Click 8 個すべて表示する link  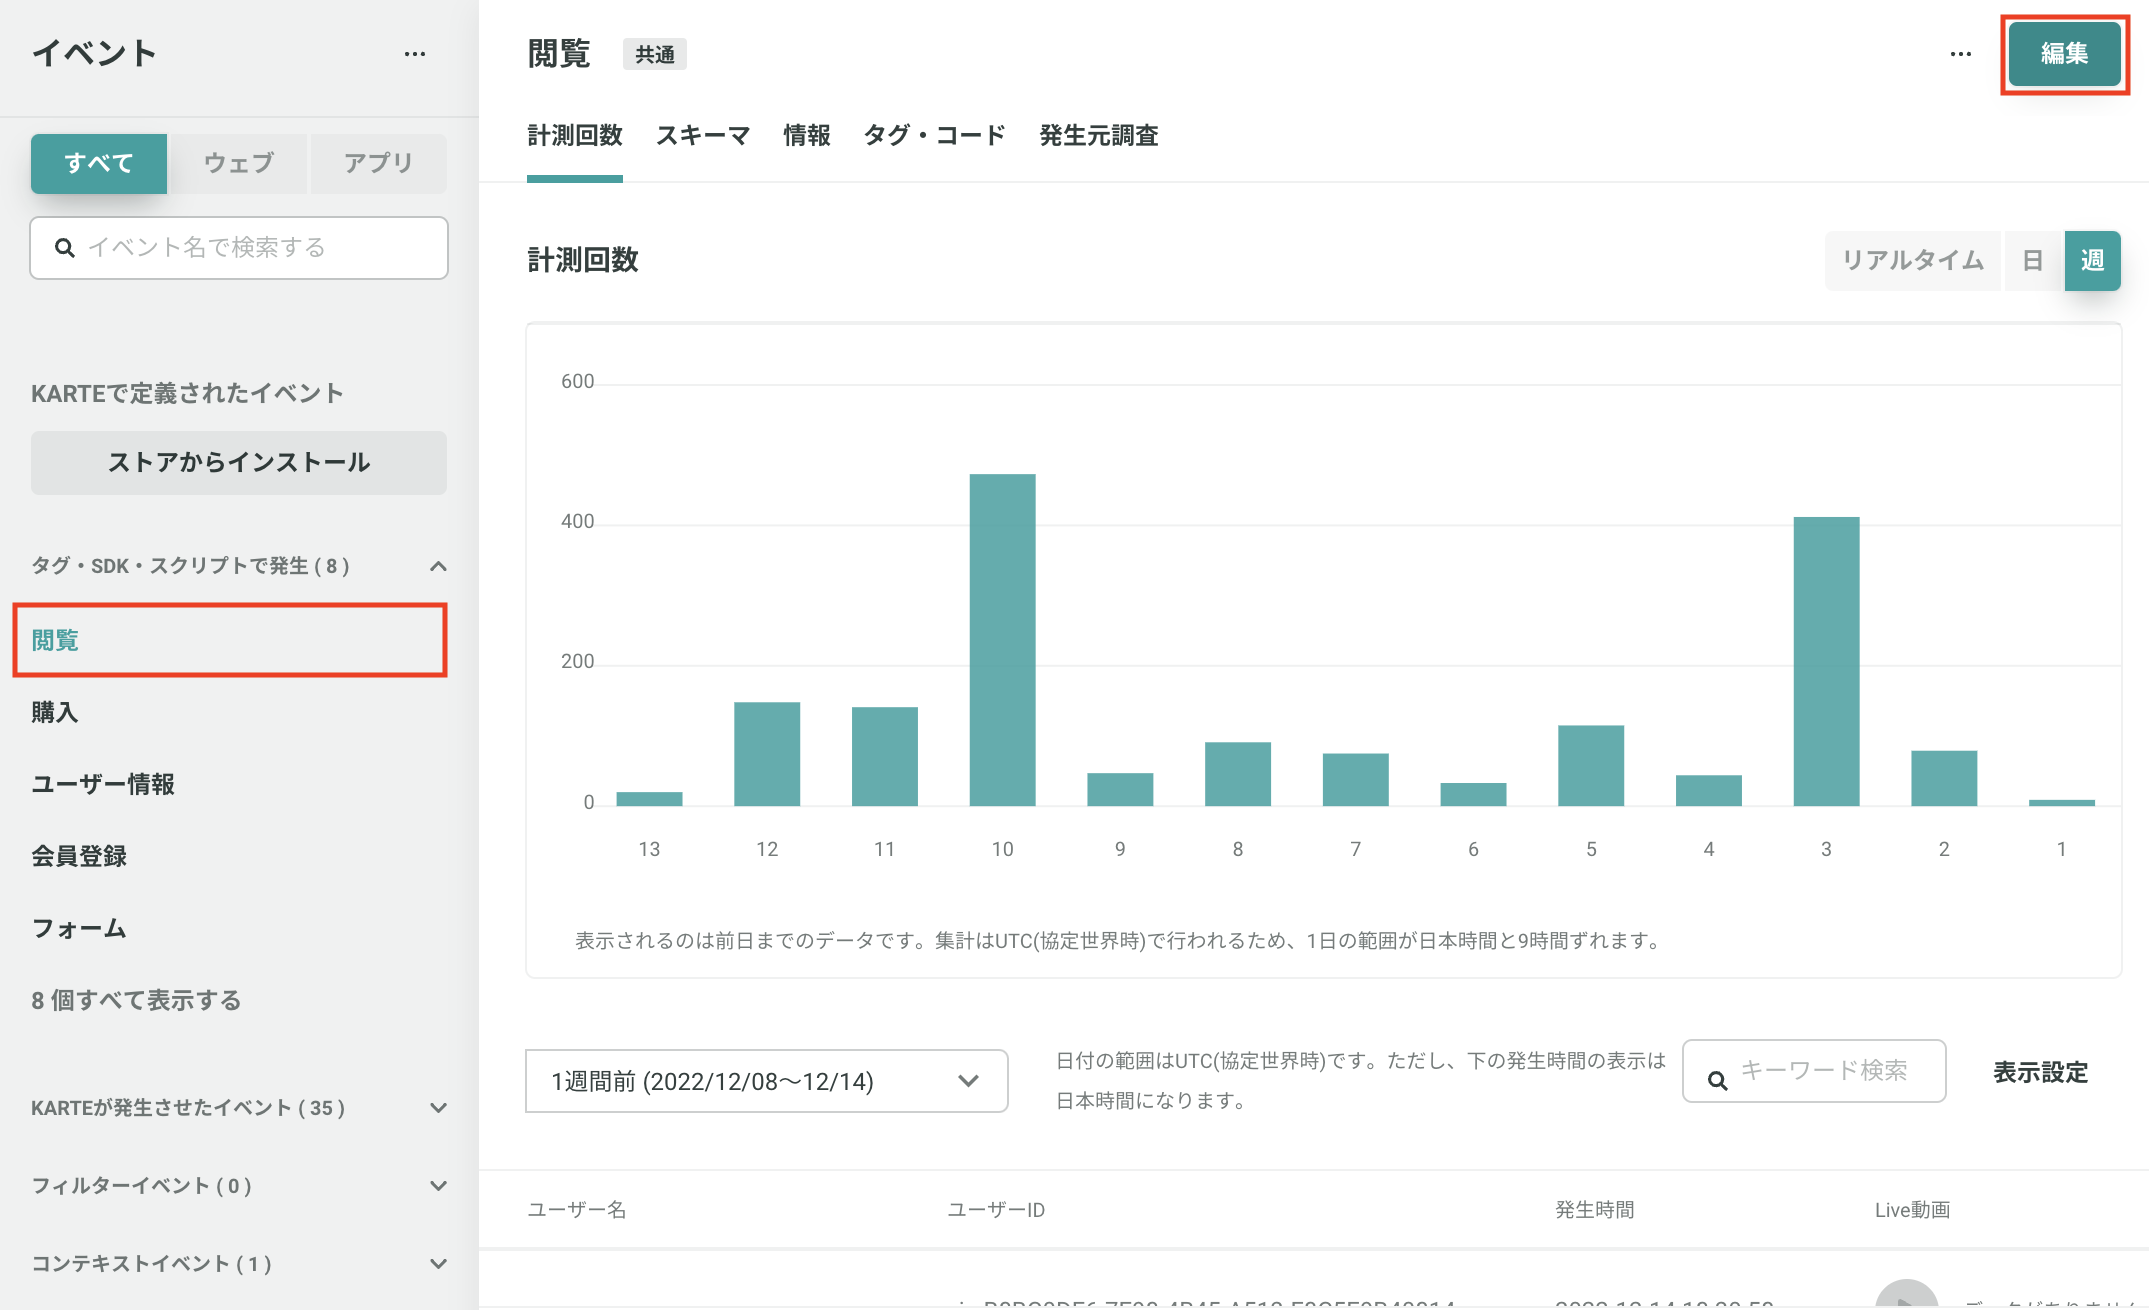click(136, 1000)
